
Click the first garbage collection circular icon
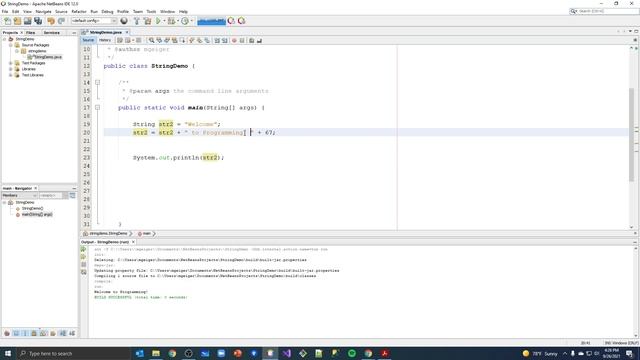(x=231, y=21)
